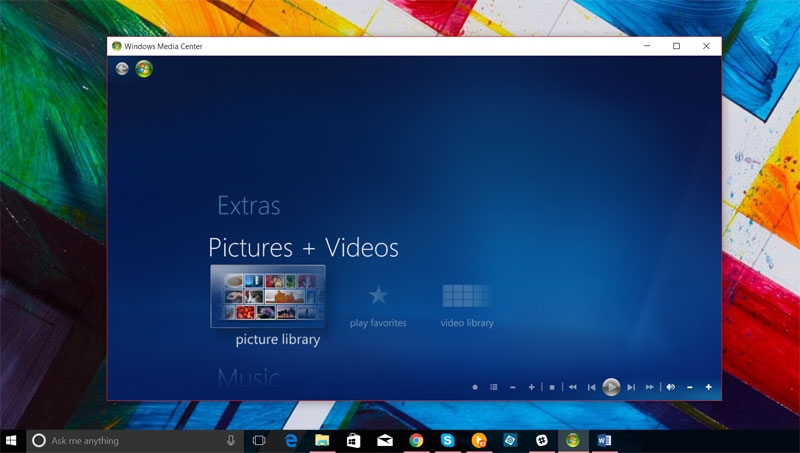800x453 pixels.
Task: Close the Windows Media Center window
Action: (706, 46)
